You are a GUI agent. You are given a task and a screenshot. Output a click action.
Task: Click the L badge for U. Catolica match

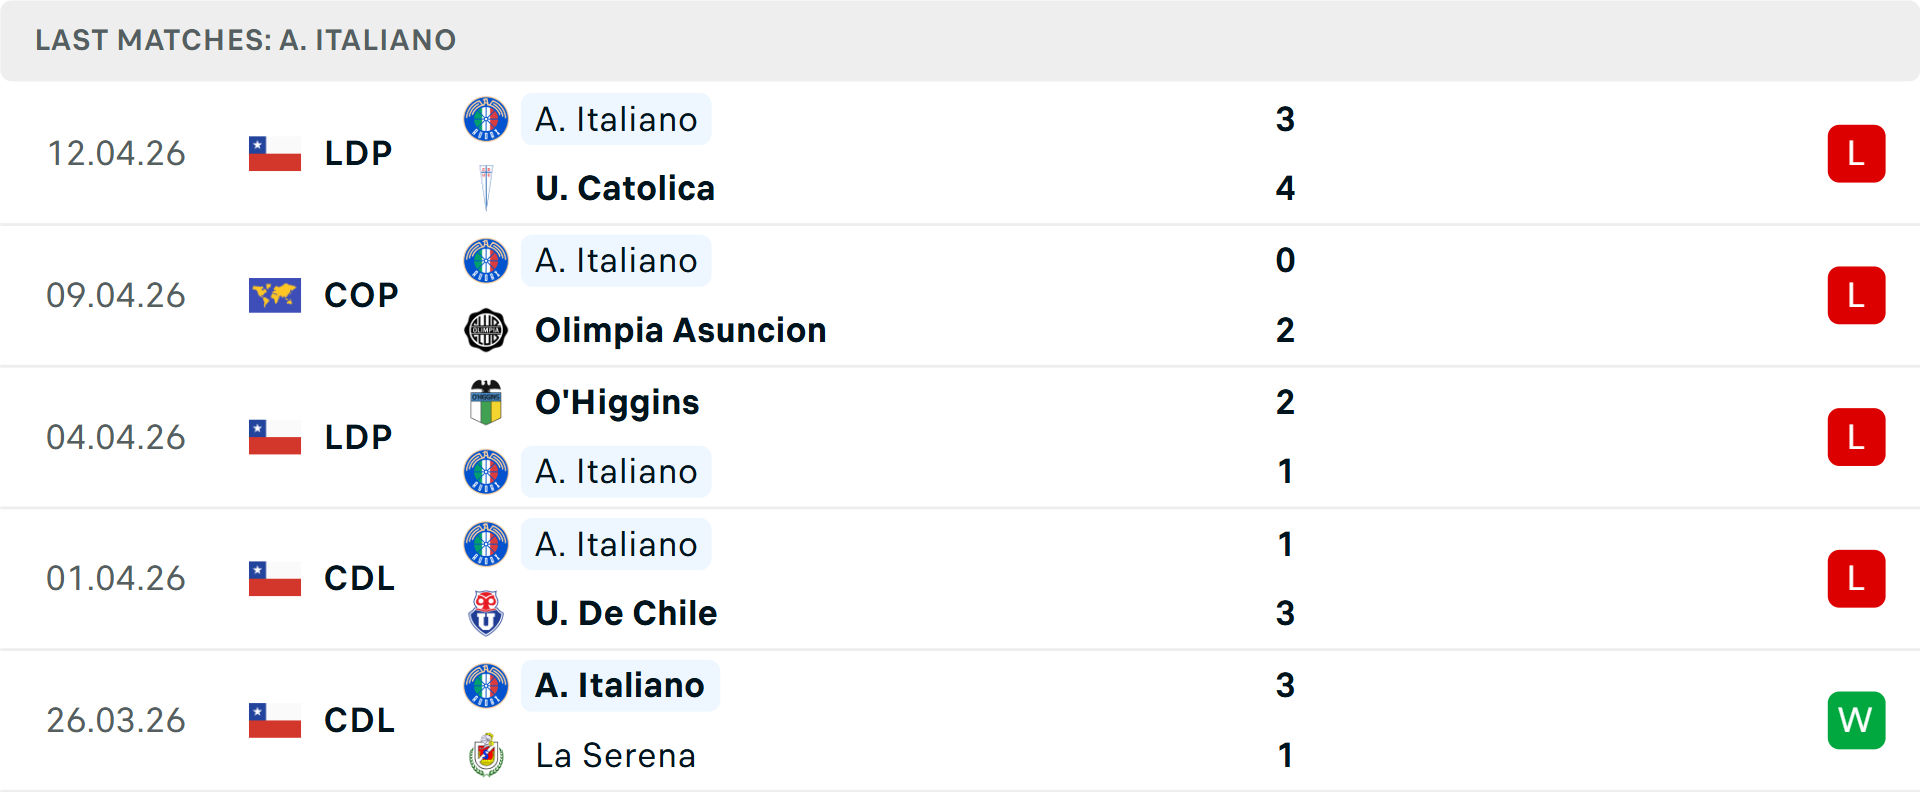(x=1856, y=153)
